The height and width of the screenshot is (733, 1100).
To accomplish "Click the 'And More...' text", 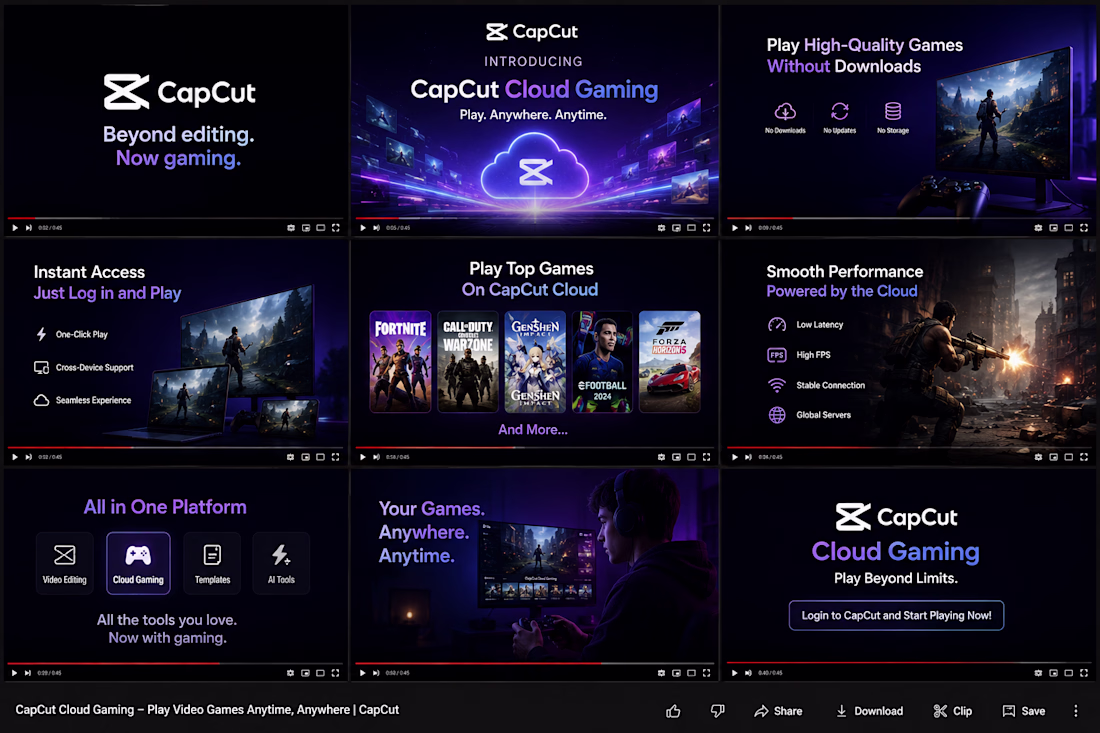I will coord(533,429).
